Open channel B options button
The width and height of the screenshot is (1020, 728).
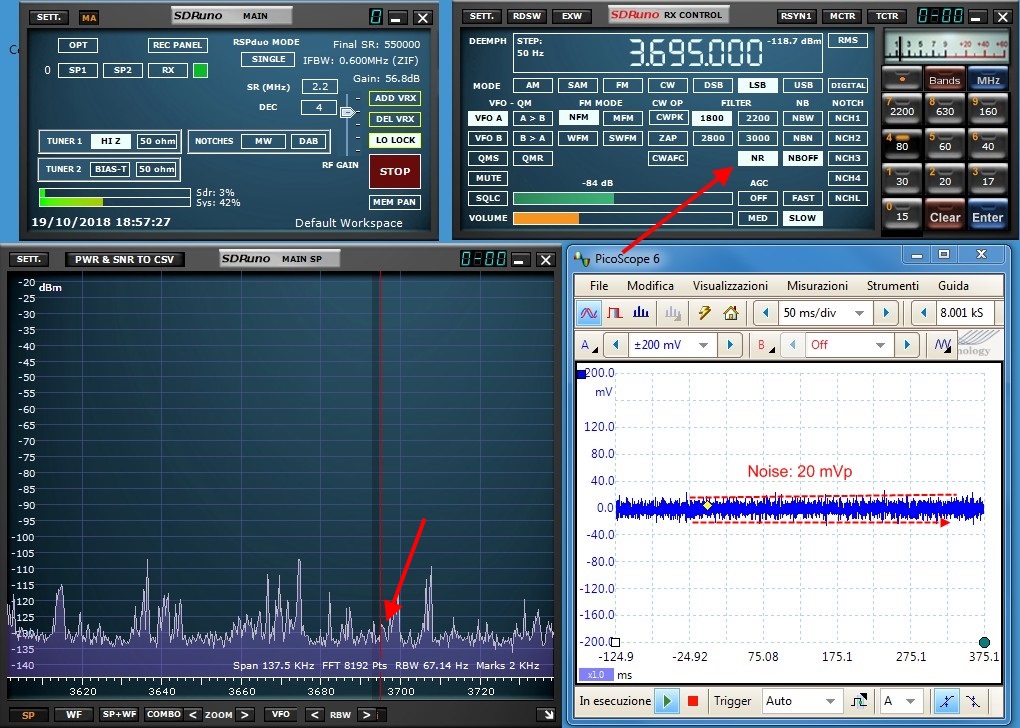click(765, 345)
